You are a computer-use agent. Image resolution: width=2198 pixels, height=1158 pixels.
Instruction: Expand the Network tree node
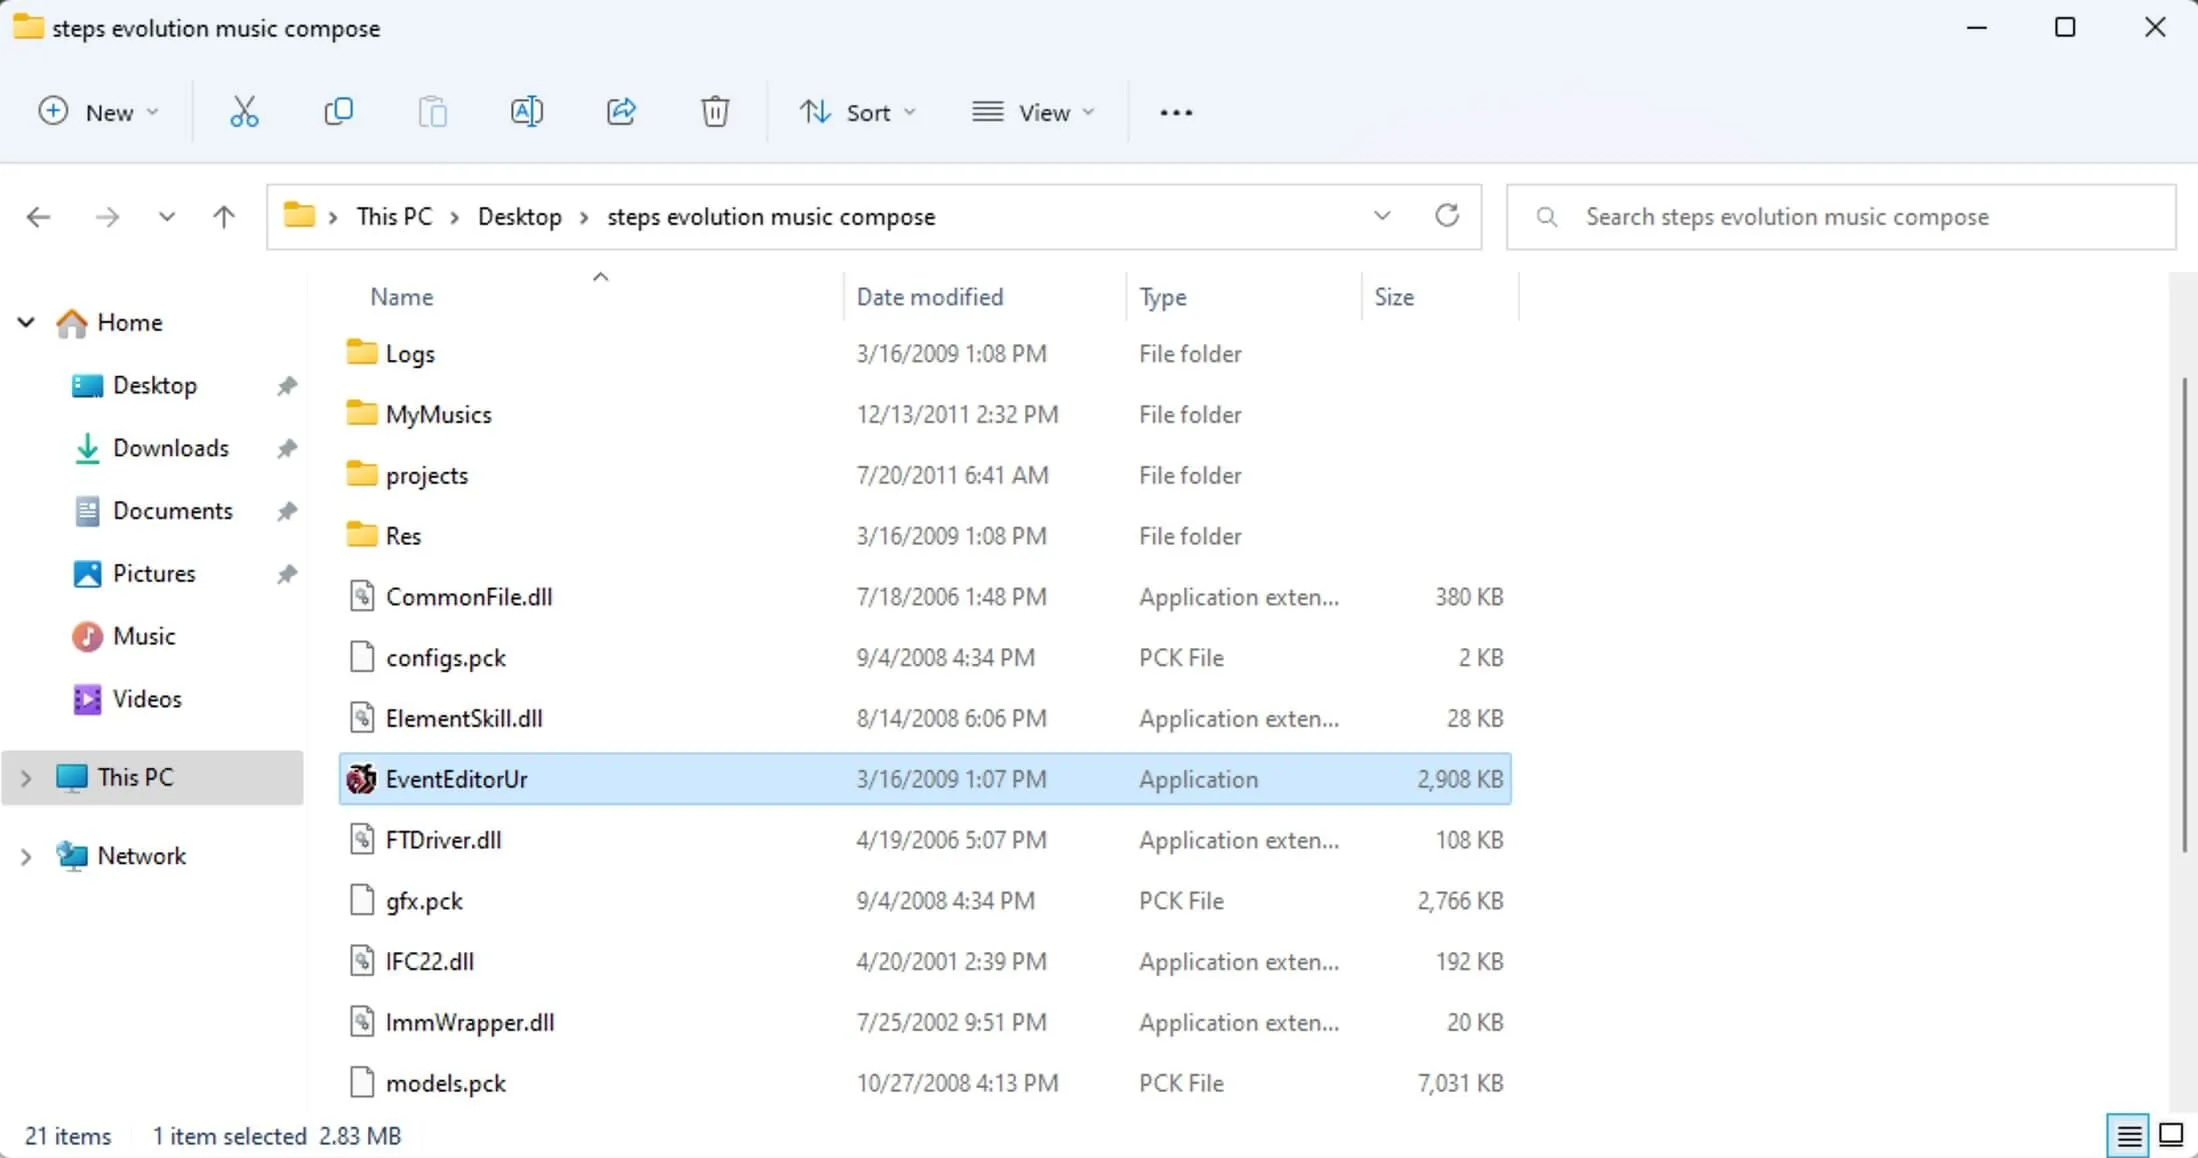click(x=26, y=856)
